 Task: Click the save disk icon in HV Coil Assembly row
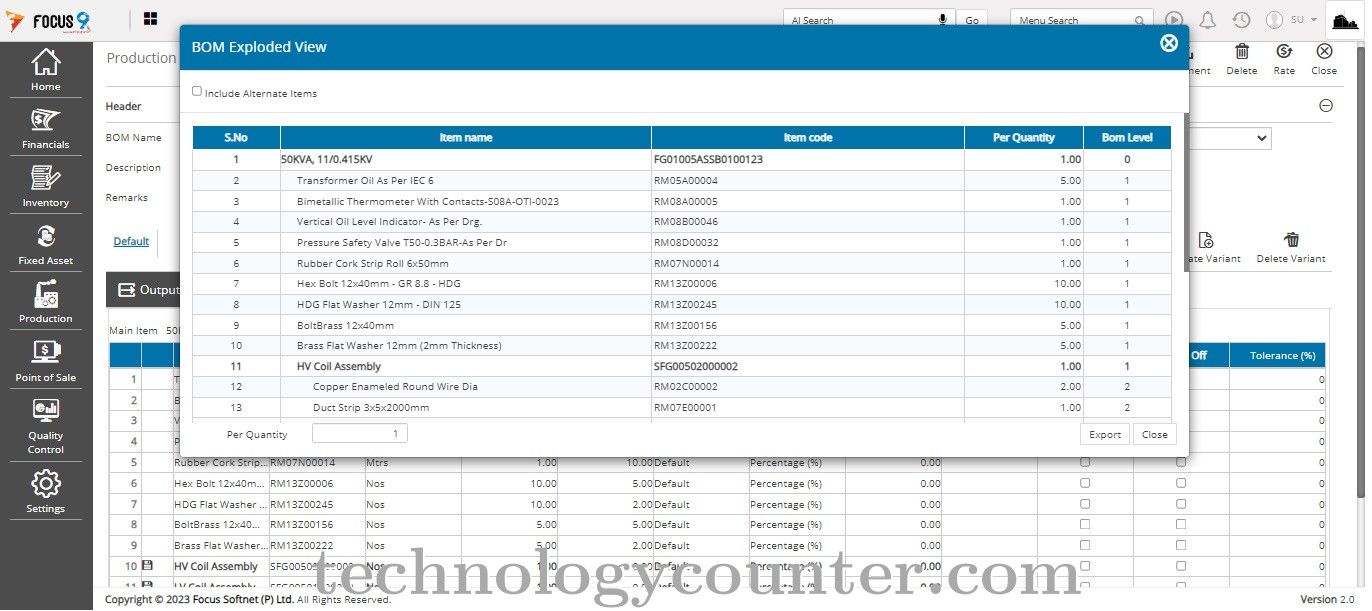(x=147, y=566)
